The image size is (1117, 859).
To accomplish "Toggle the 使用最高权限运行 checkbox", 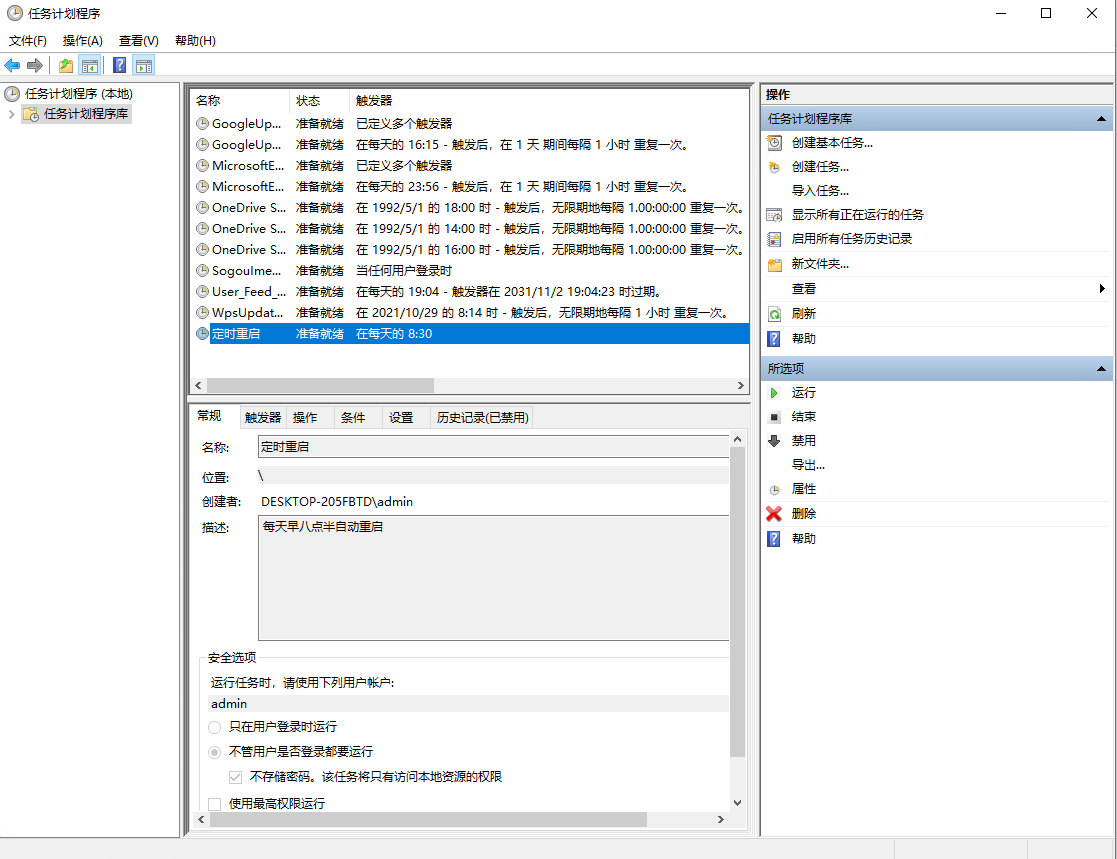I will point(215,803).
